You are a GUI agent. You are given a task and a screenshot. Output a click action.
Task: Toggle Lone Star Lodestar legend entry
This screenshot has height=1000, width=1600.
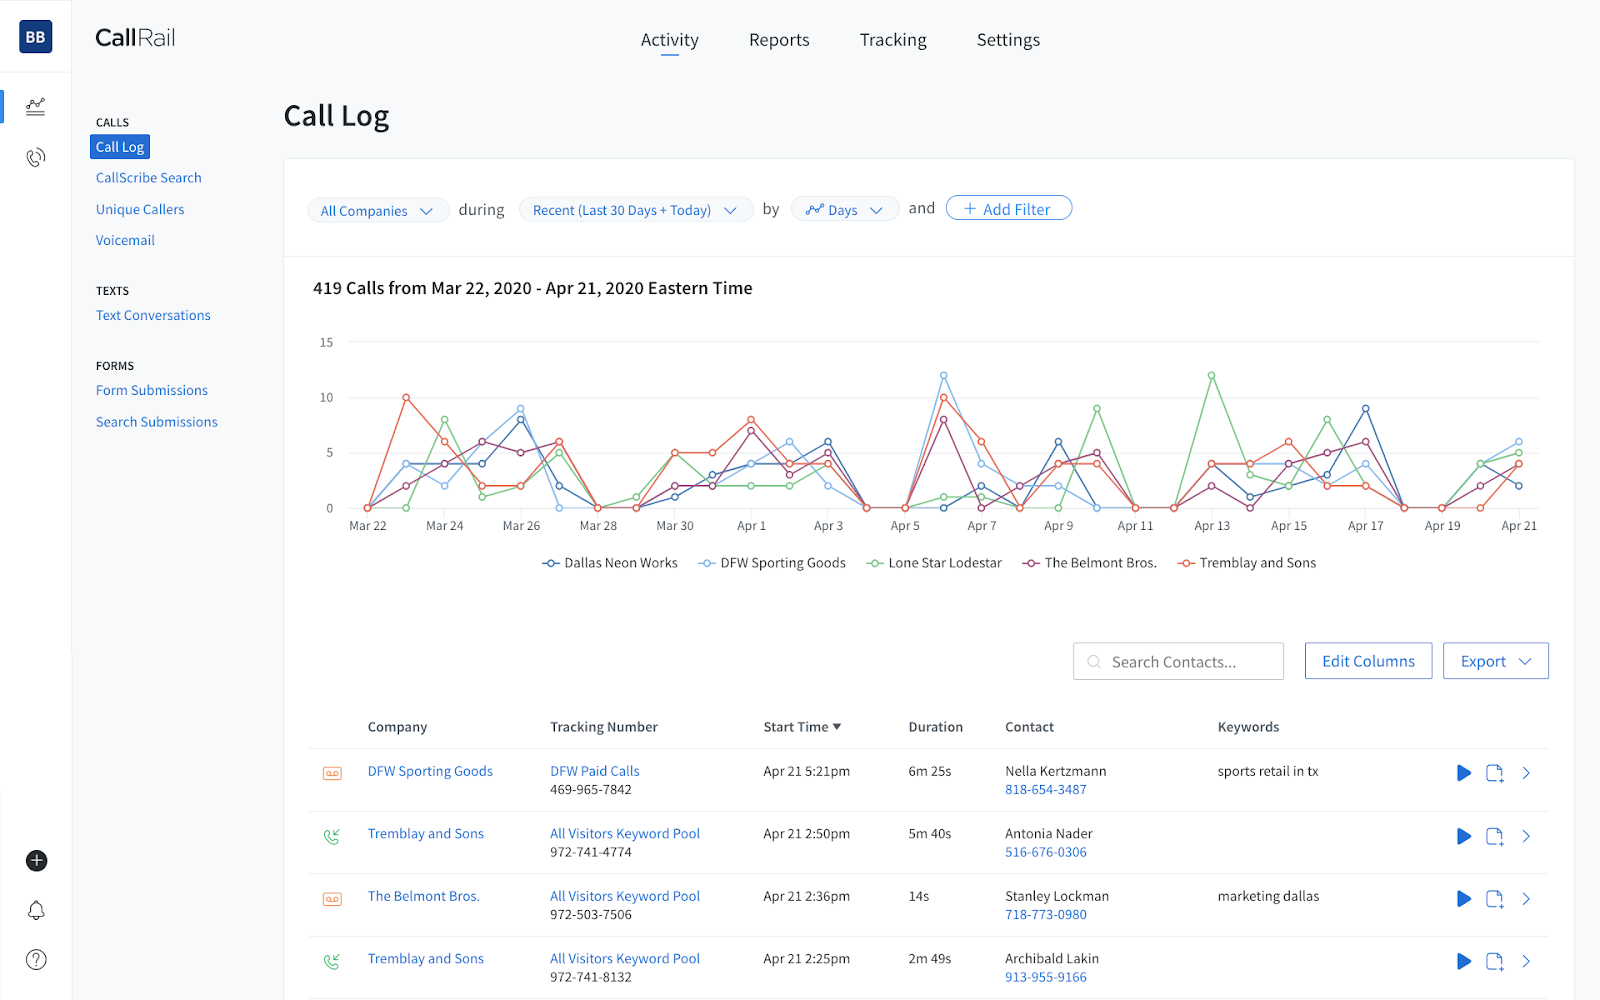[934, 563]
